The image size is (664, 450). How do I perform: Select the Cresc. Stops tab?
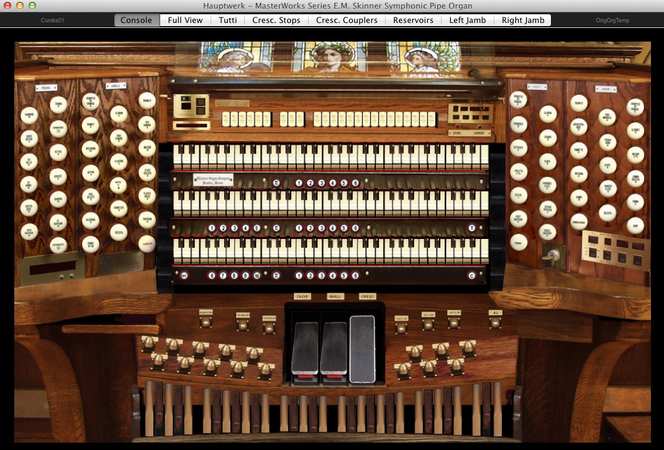click(276, 20)
